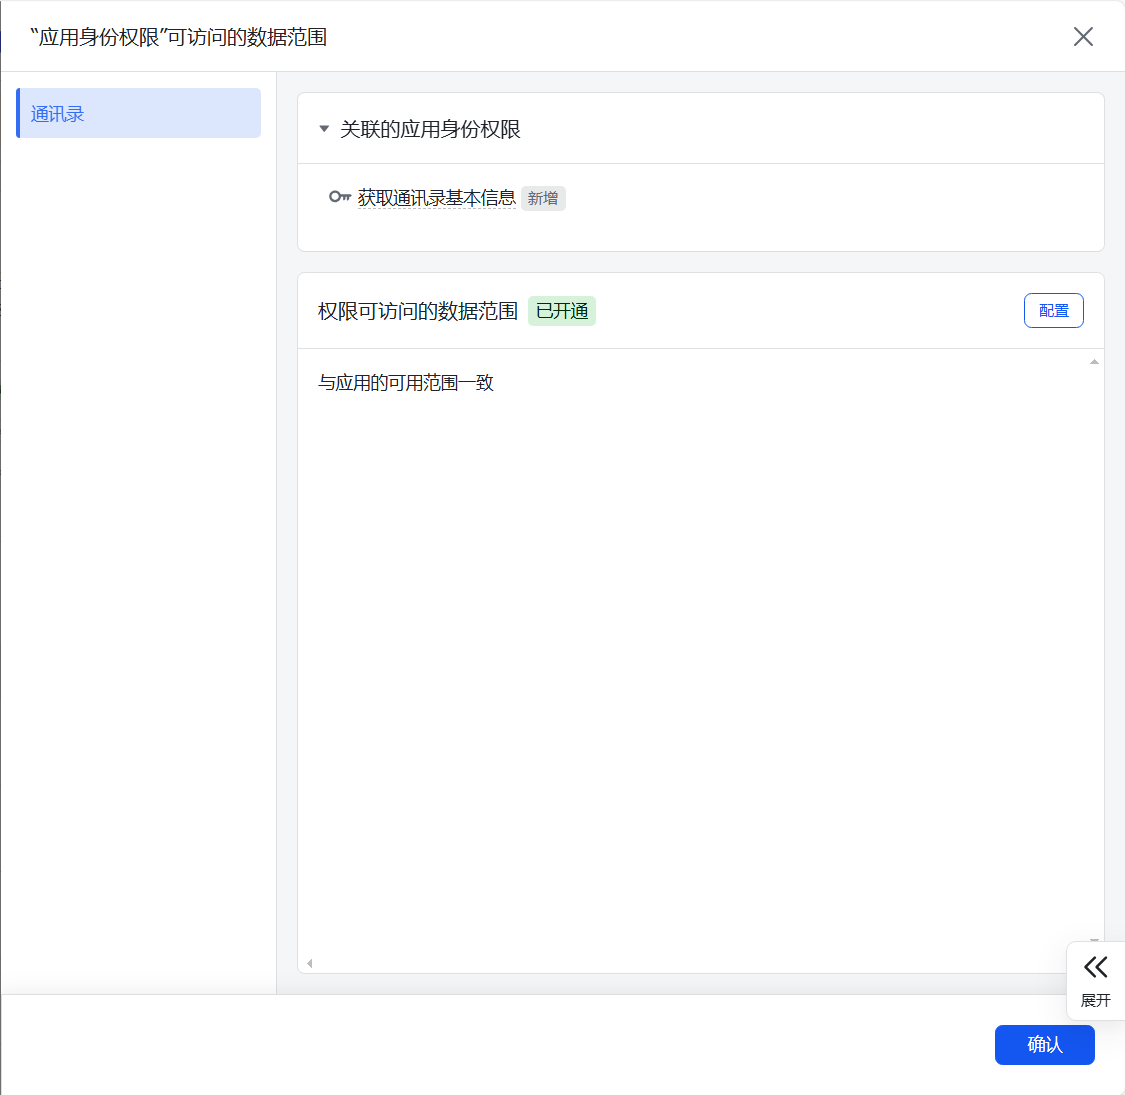
Task: Select the 通讯录 sidebar tab
Action: pyautogui.click(x=139, y=113)
